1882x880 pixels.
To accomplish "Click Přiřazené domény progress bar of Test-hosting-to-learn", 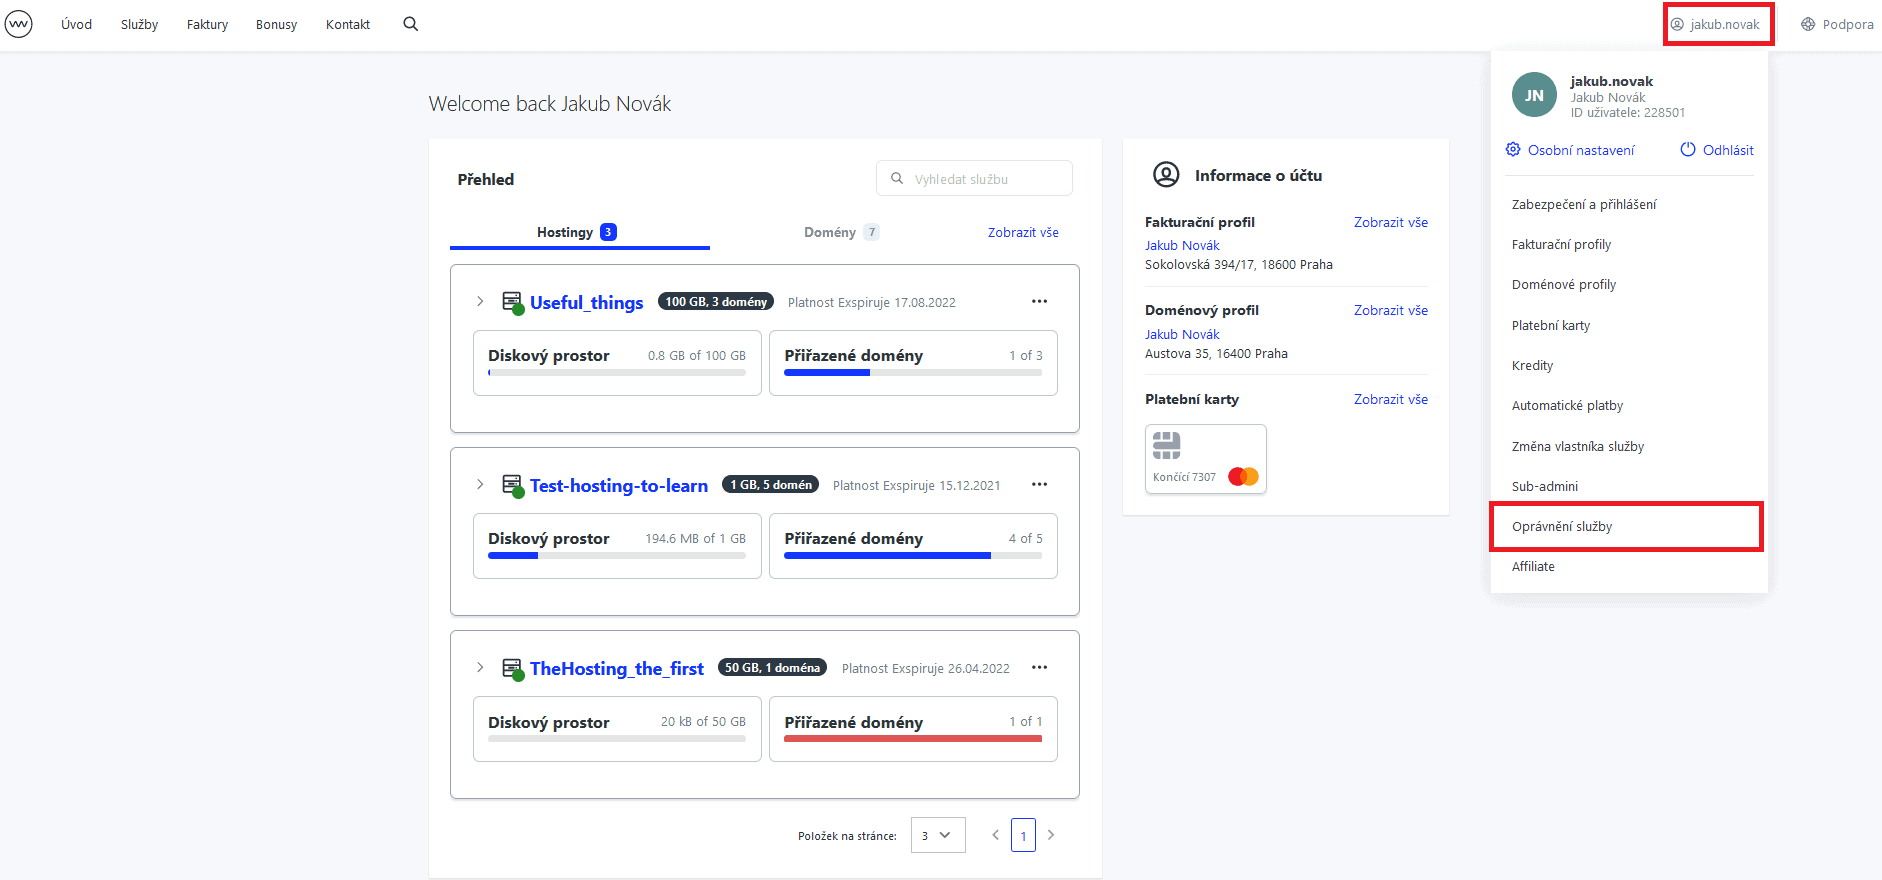I will point(913,555).
